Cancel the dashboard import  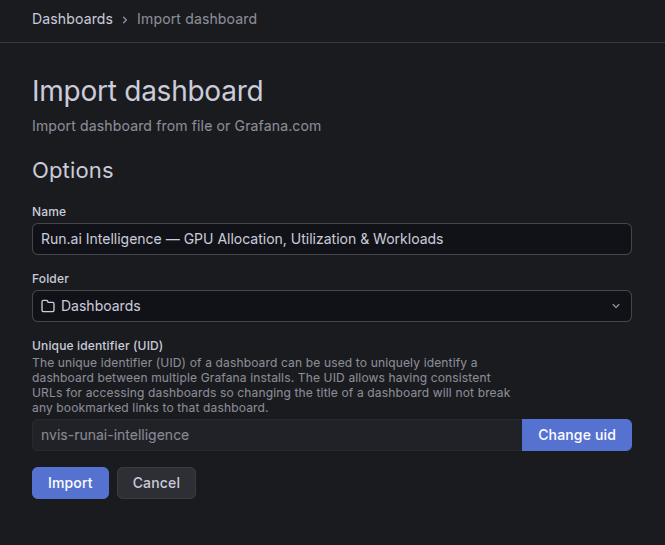pos(156,483)
